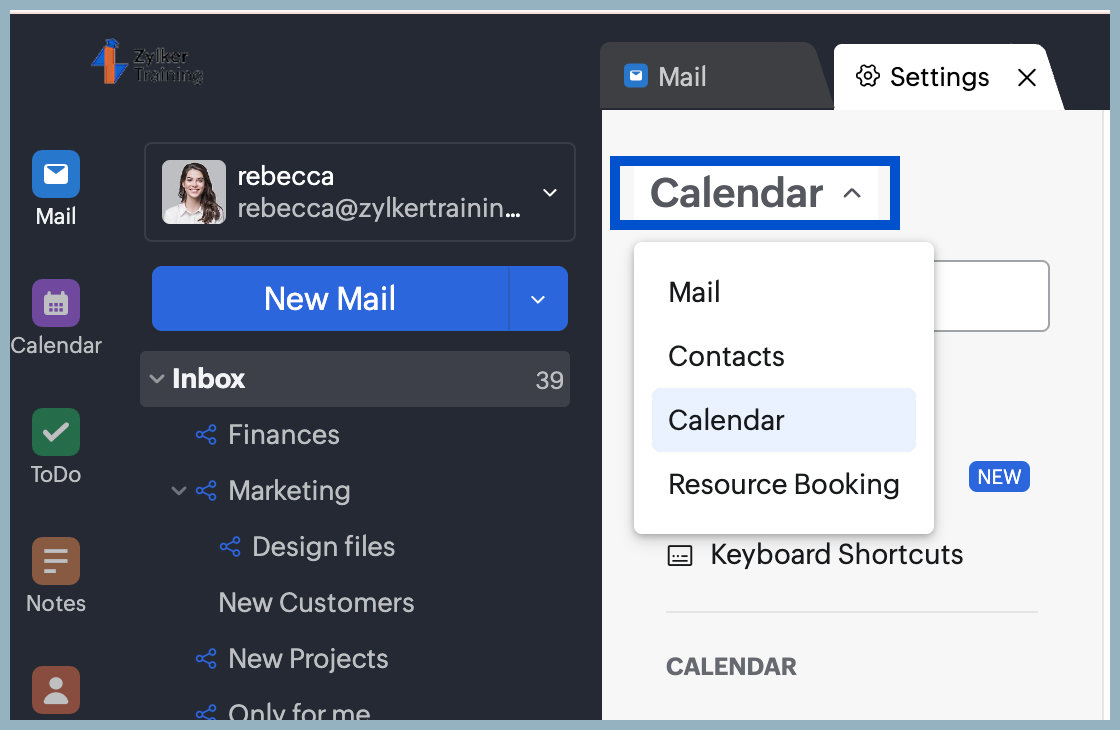Image resolution: width=1120 pixels, height=730 pixels.
Task: Close the Settings tab
Action: [x=1026, y=77]
